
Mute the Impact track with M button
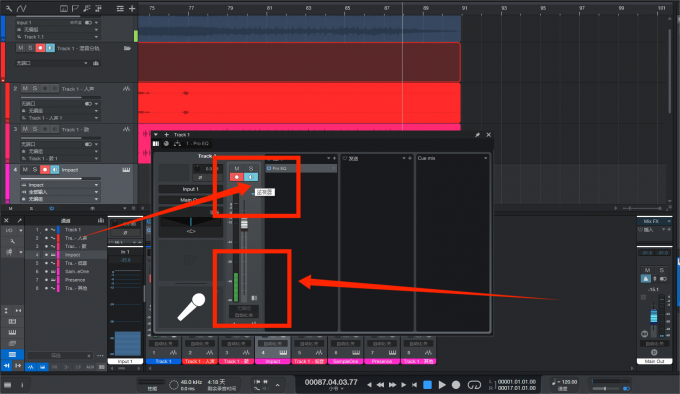25,170
